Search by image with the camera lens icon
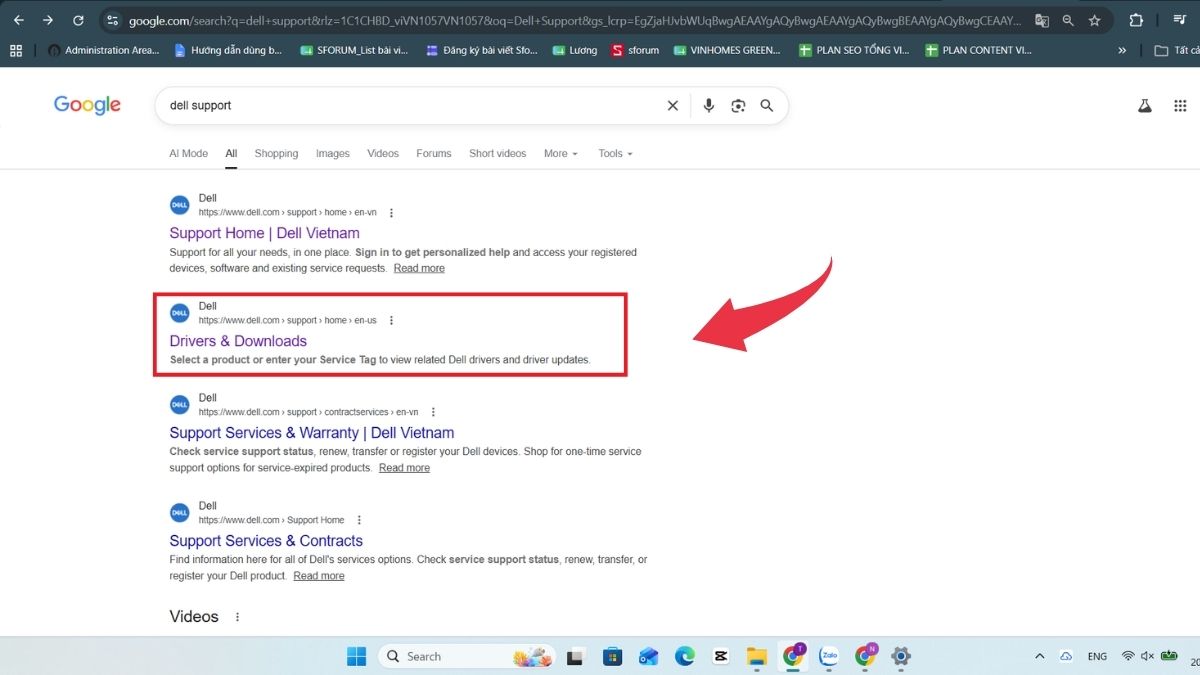Screen dimensions: 1200x675 (x=738, y=105)
